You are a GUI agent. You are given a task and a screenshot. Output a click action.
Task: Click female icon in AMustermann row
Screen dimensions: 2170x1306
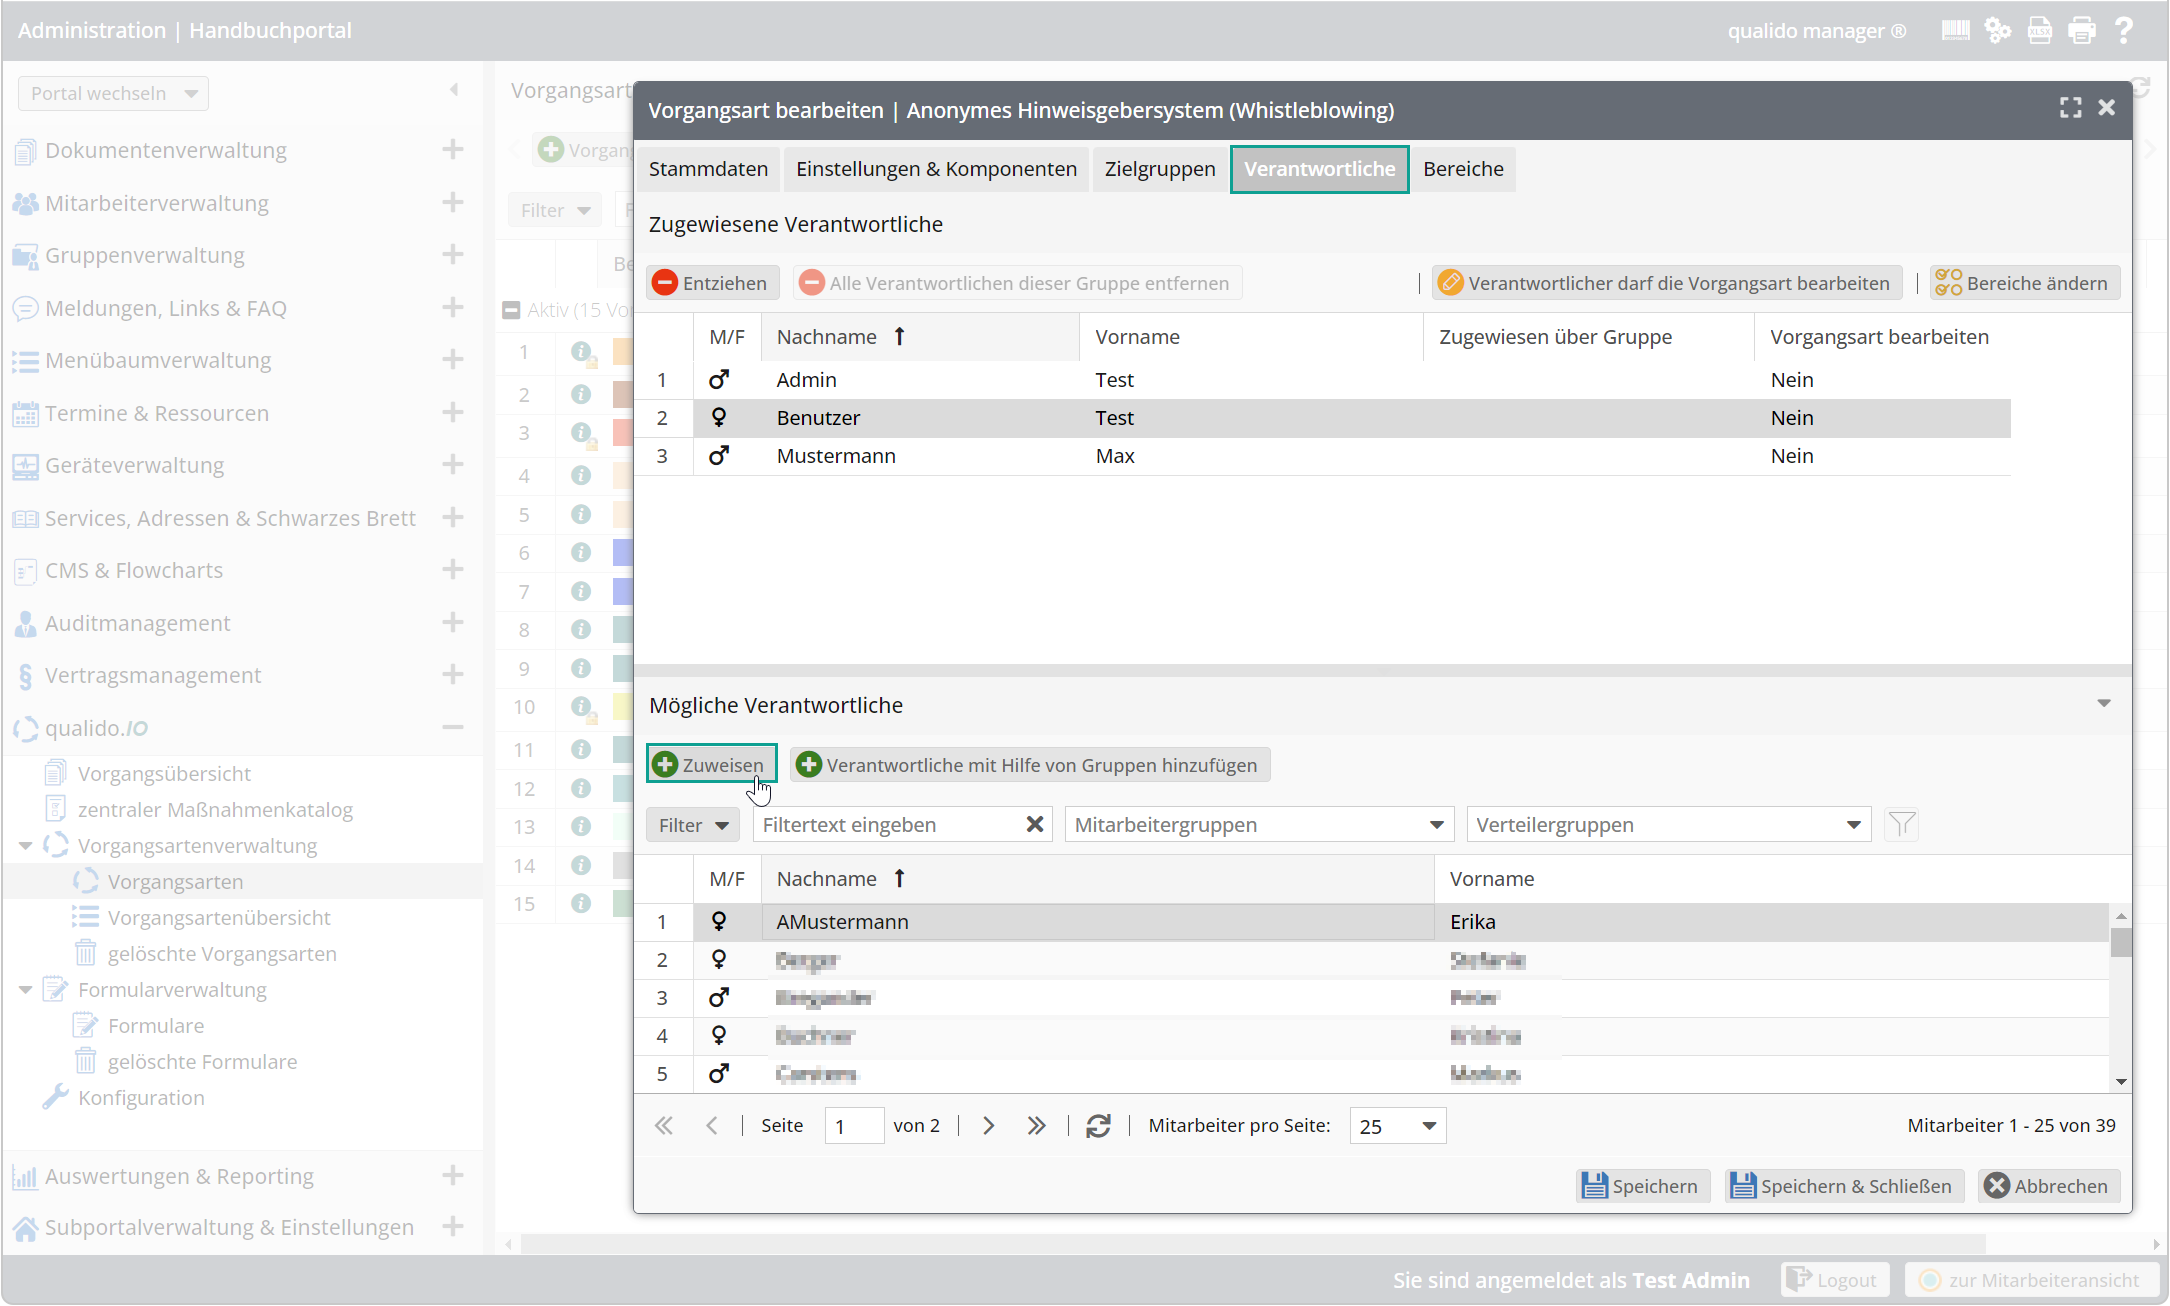[x=719, y=921]
